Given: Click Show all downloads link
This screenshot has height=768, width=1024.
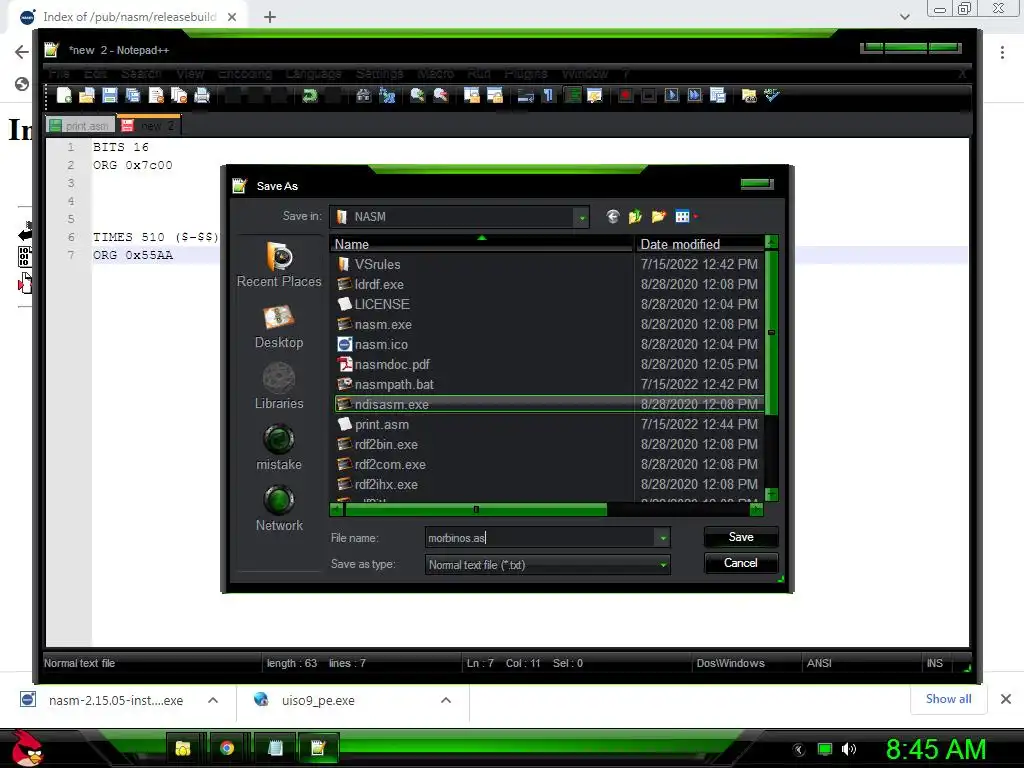Looking at the screenshot, I should click(x=948, y=699).
